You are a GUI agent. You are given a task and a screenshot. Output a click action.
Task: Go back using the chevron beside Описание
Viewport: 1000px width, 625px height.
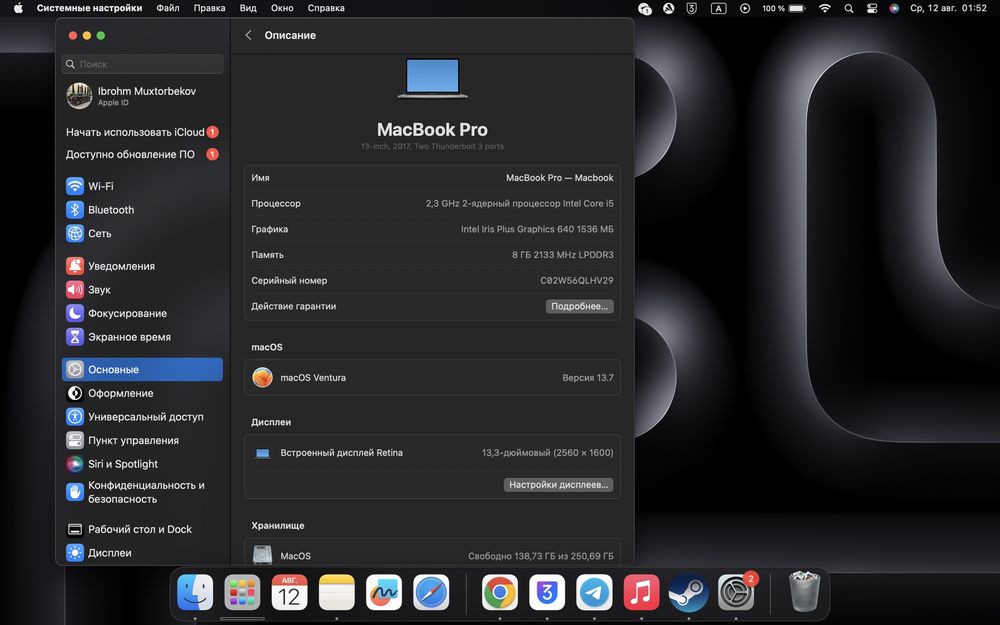tap(249, 35)
